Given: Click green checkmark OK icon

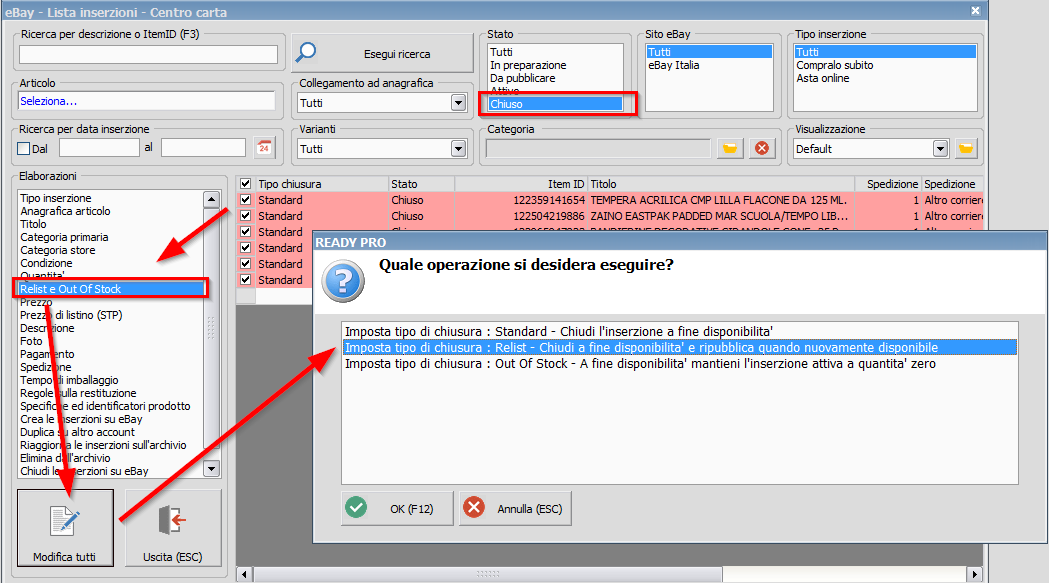Looking at the screenshot, I should click(x=356, y=507).
